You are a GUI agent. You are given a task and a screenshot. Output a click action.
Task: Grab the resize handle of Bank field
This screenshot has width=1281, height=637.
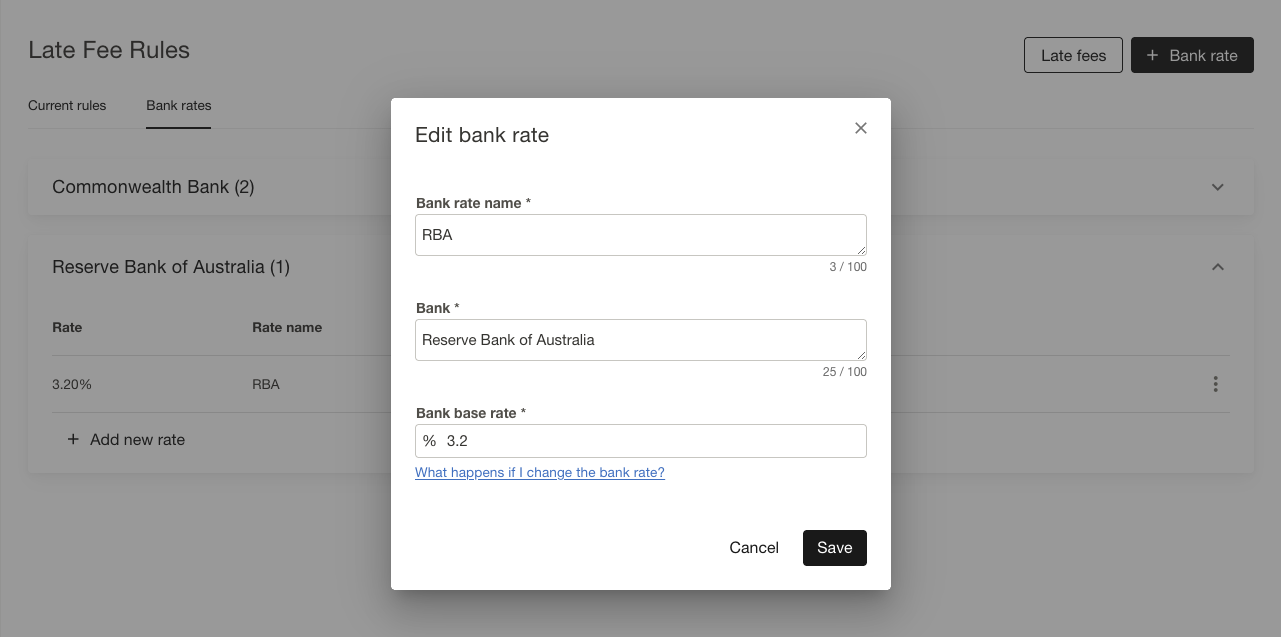(x=860, y=354)
